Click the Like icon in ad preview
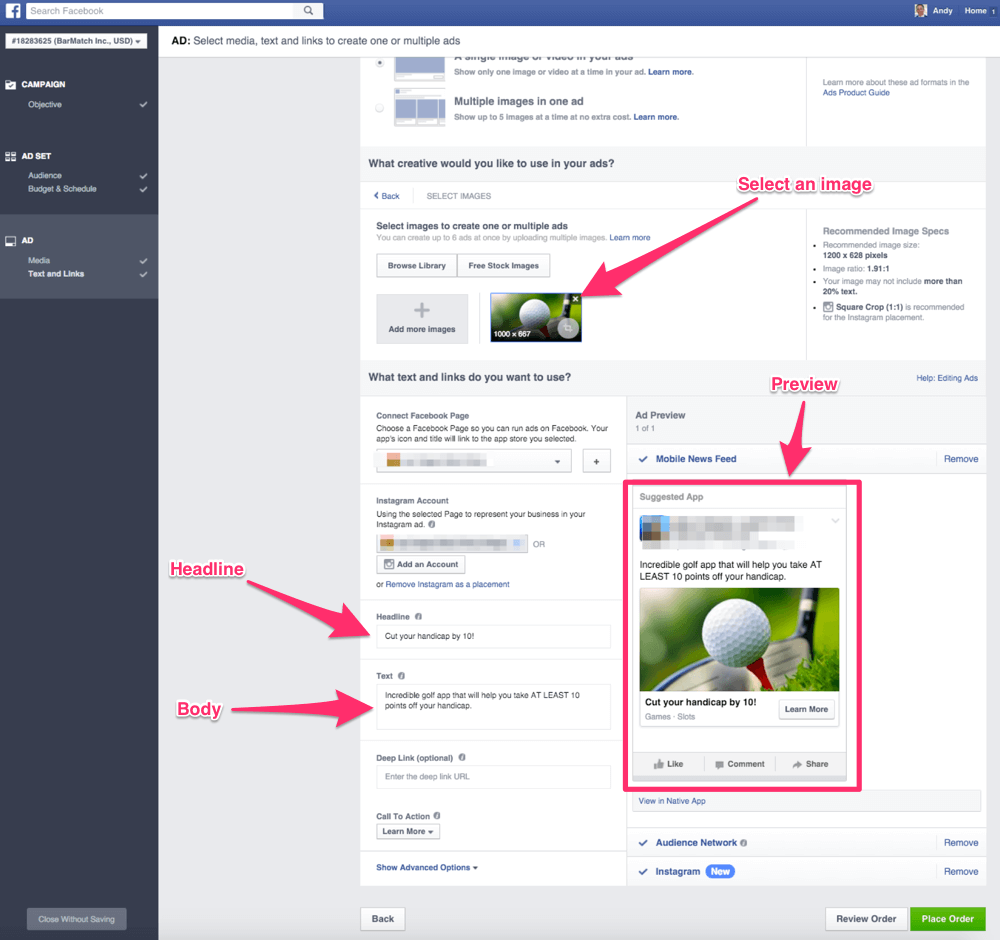 coord(660,764)
